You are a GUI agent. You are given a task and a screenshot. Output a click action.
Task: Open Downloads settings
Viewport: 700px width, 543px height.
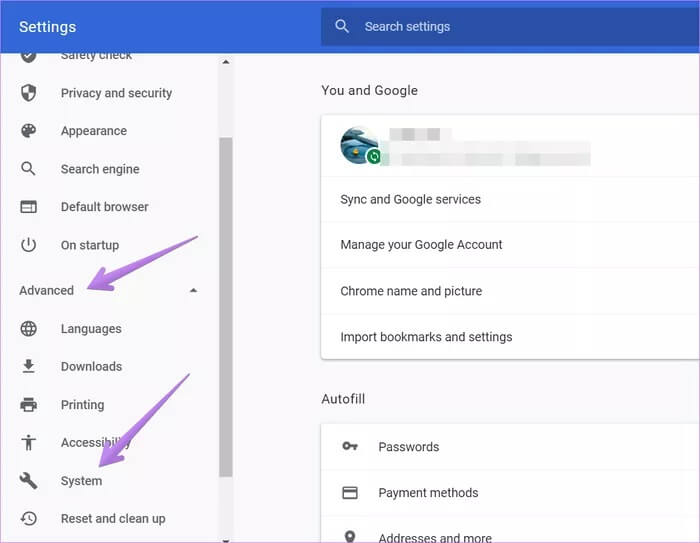tap(91, 366)
